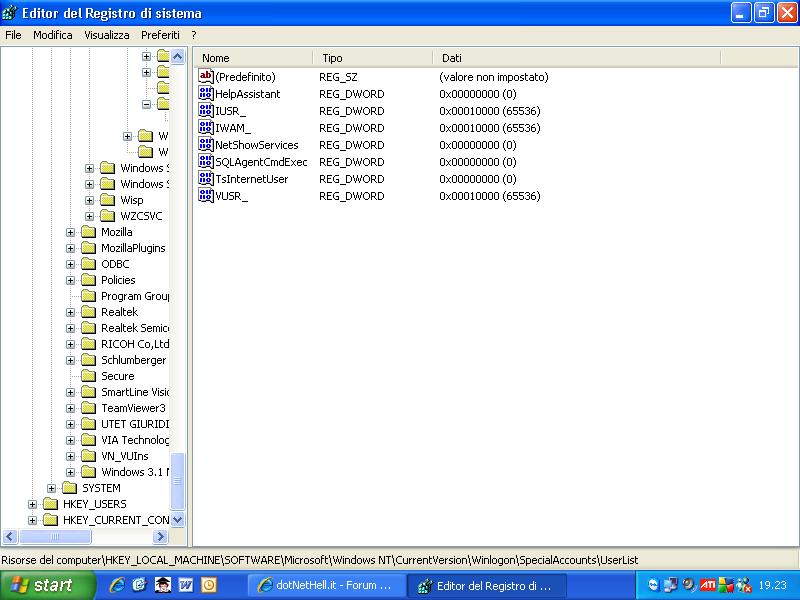Image resolution: width=800 pixels, height=600 pixels.
Task: Expand the Policies key
Action: (x=70, y=281)
